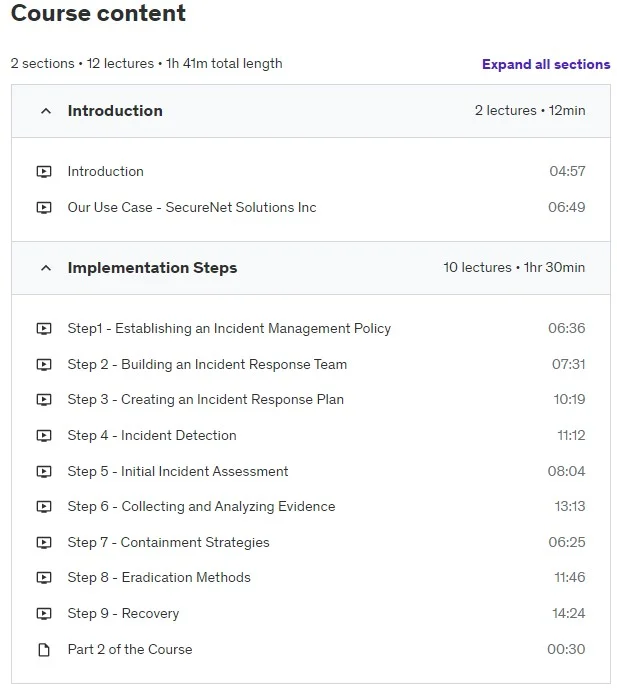This screenshot has height=695, width=617.
Task: Open Step 7 - Containment Strategies lecture
Action: (x=168, y=543)
